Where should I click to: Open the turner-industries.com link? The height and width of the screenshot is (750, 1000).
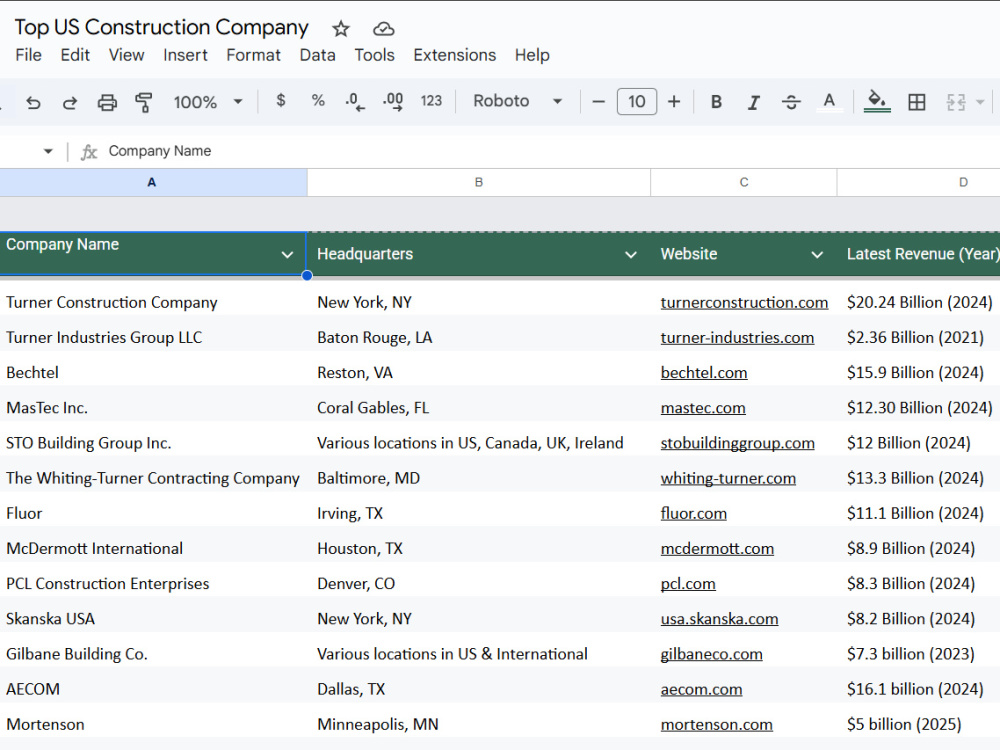(x=737, y=337)
